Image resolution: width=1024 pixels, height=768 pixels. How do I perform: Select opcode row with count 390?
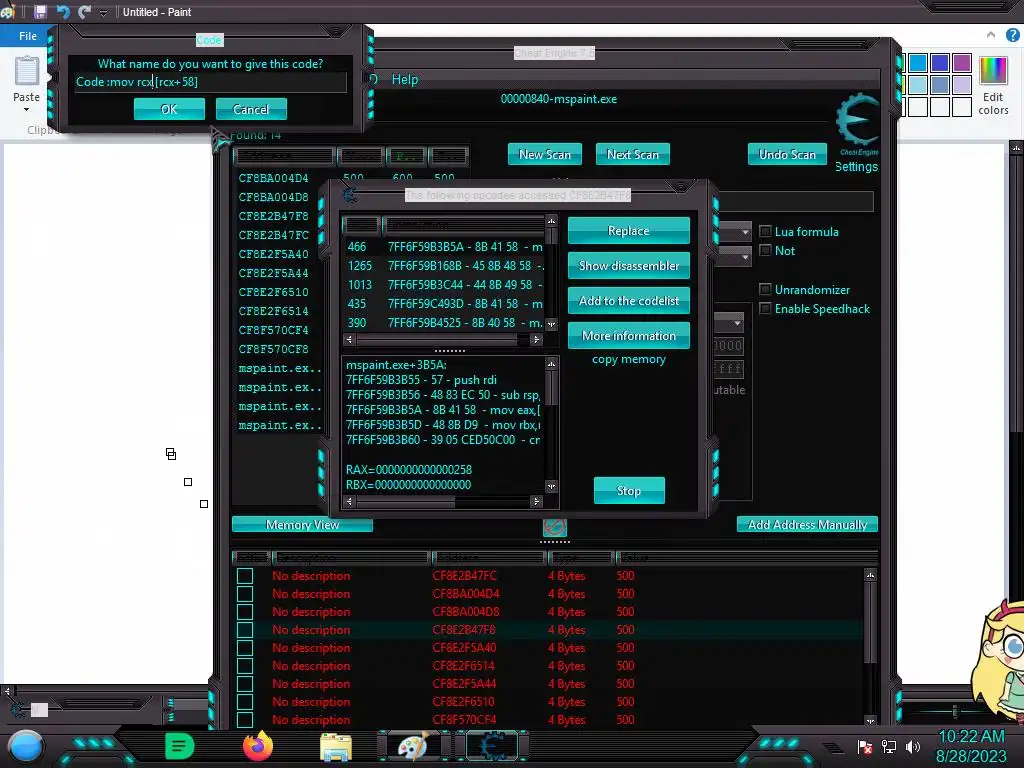444,323
